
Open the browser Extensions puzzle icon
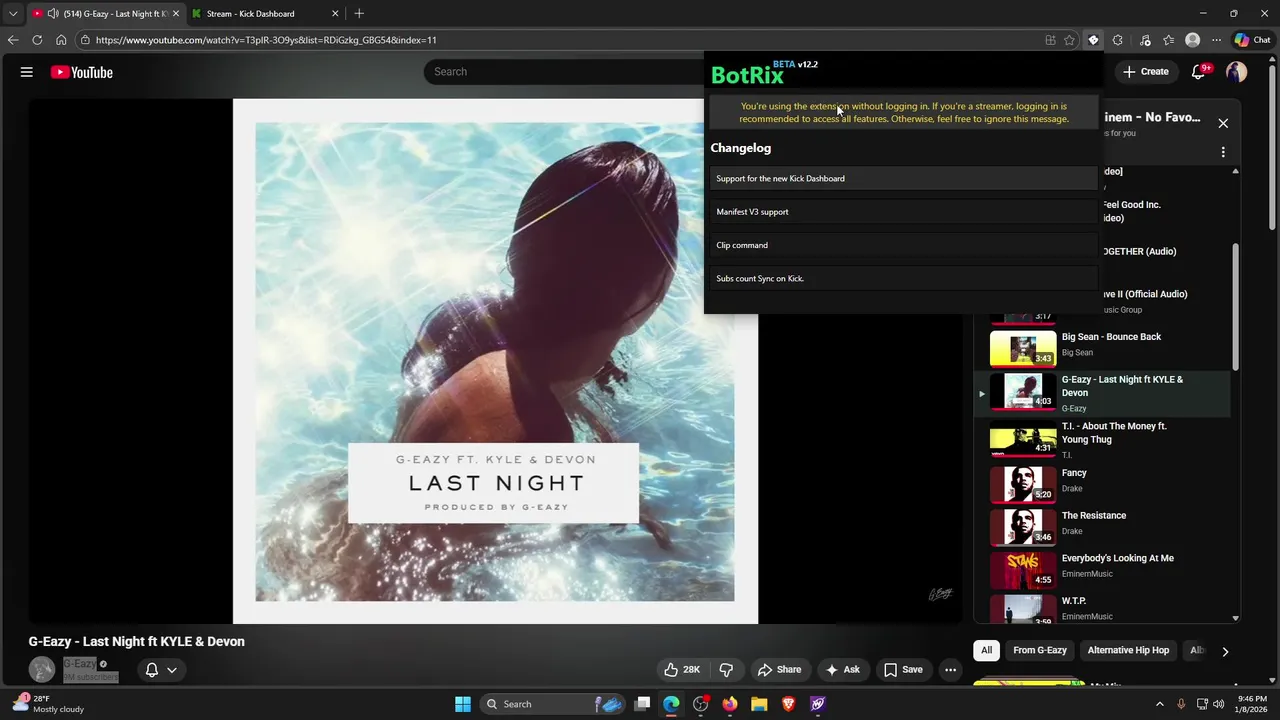click(x=1117, y=40)
